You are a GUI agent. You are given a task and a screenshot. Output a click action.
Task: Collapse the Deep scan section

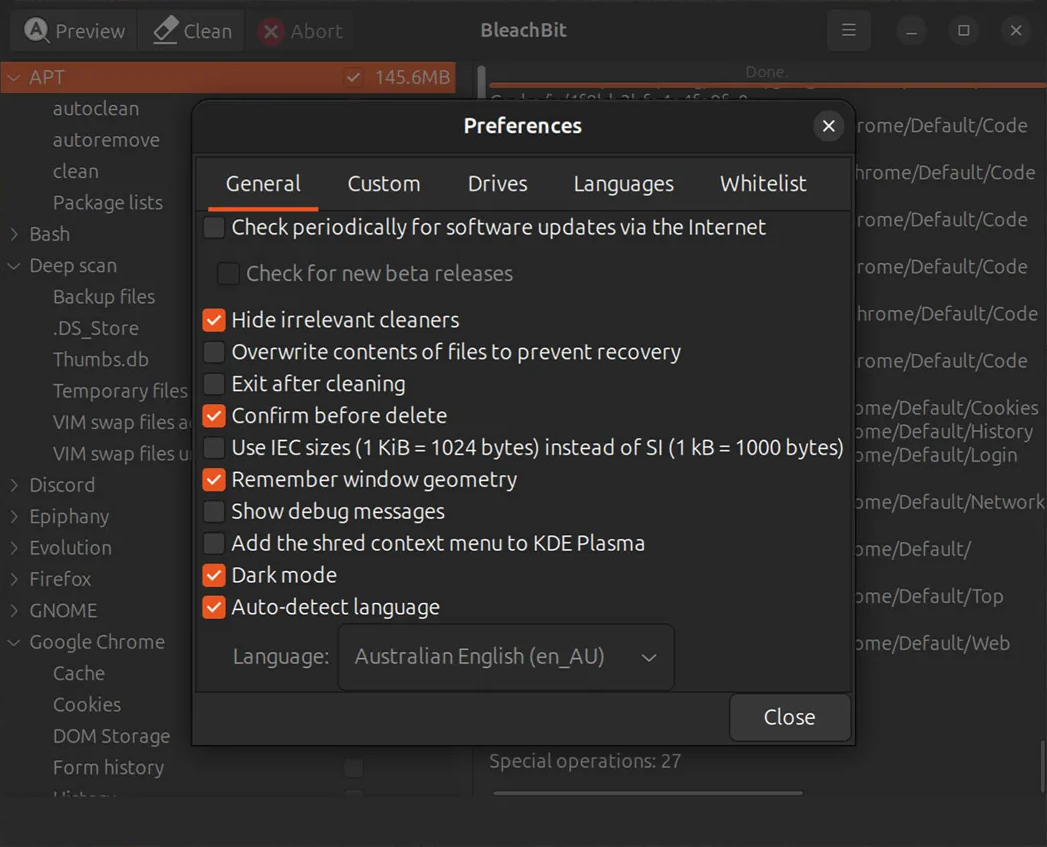(x=12, y=265)
